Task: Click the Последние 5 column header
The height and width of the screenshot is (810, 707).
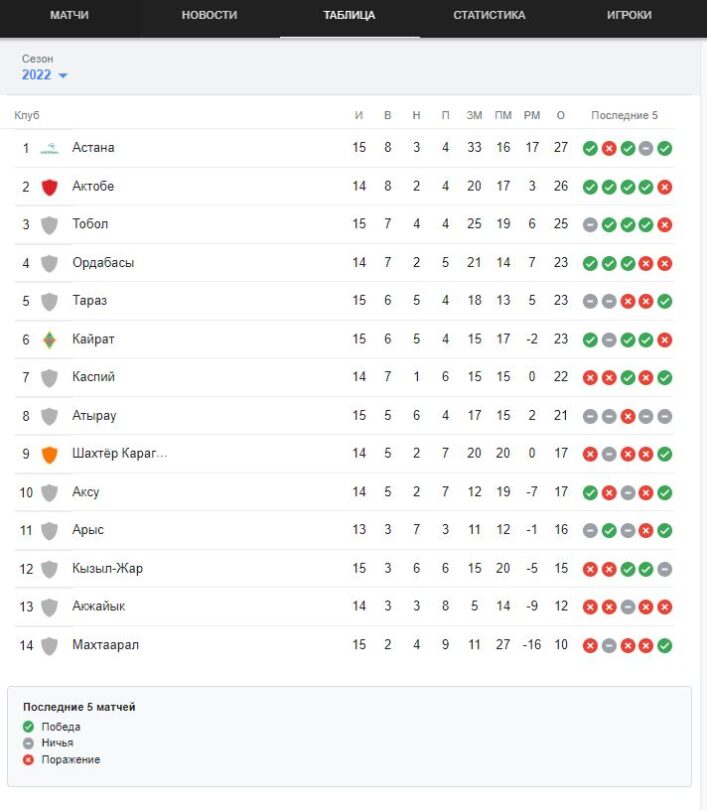Action: pyautogui.click(x=624, y=115)
